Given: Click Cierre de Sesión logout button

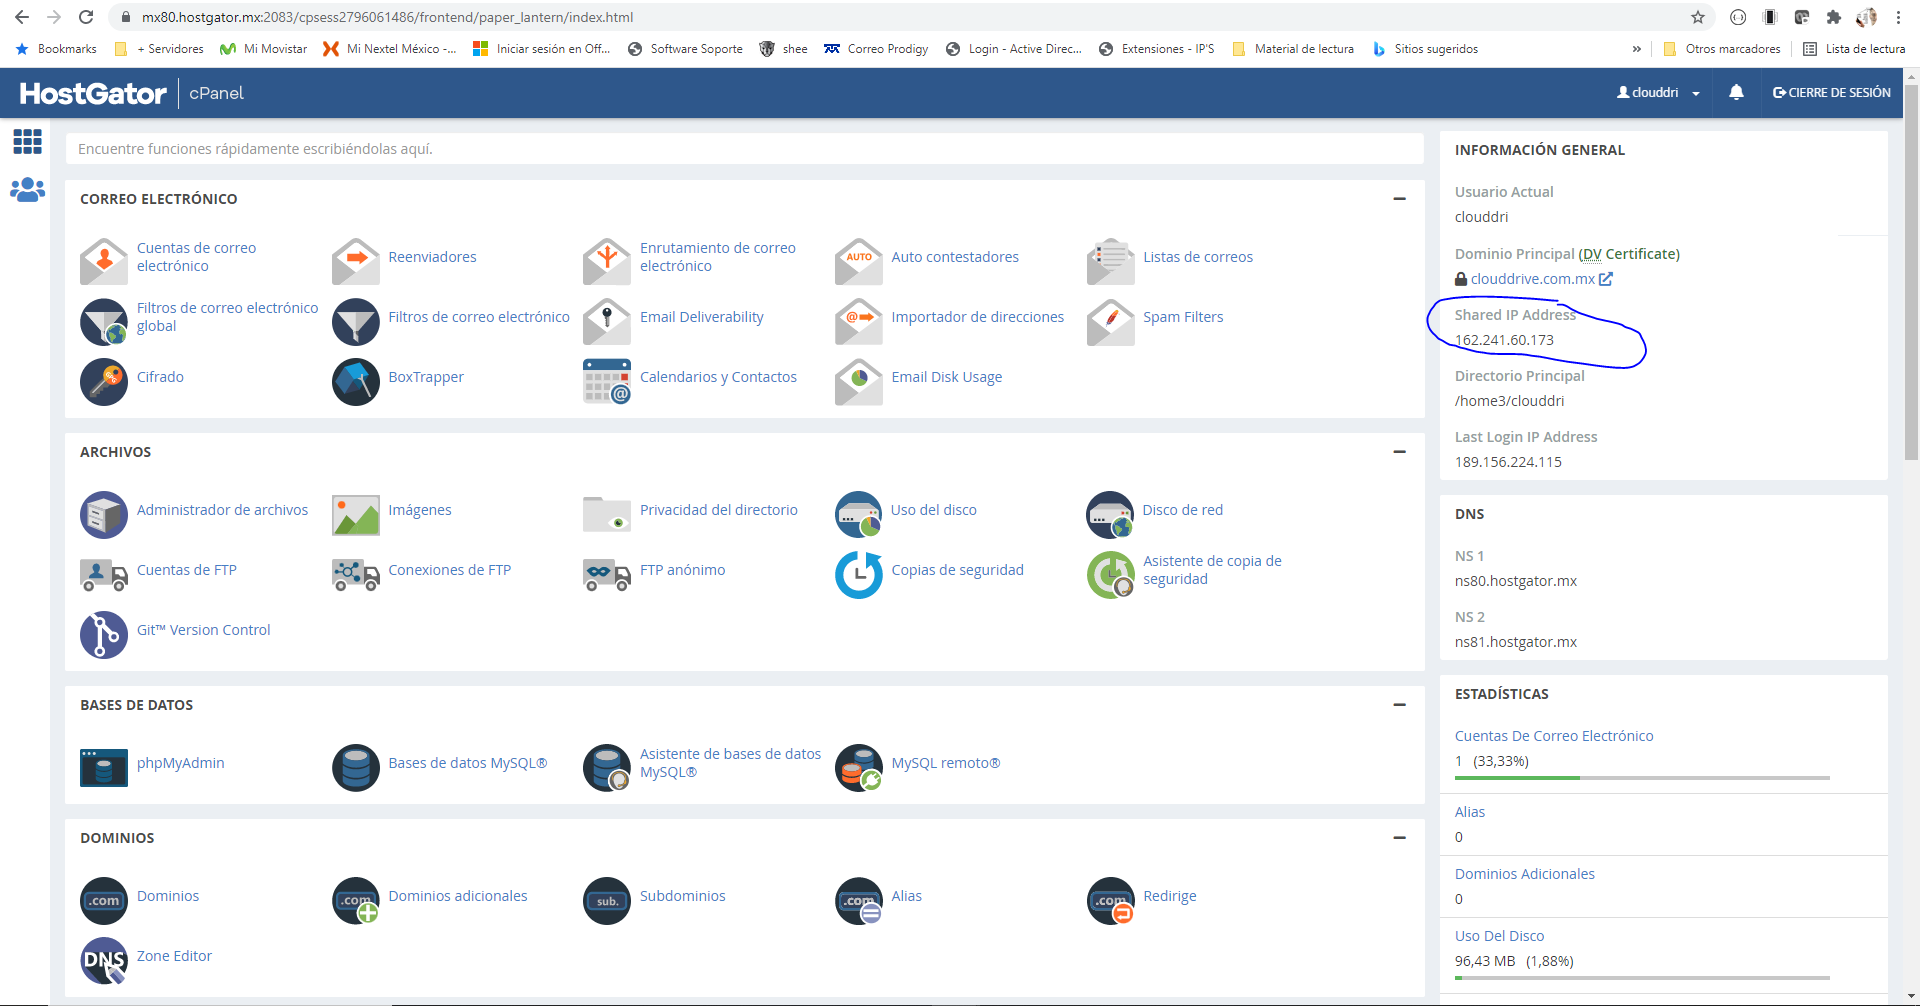Looking at the screenshot, I should pos(1831,92).
